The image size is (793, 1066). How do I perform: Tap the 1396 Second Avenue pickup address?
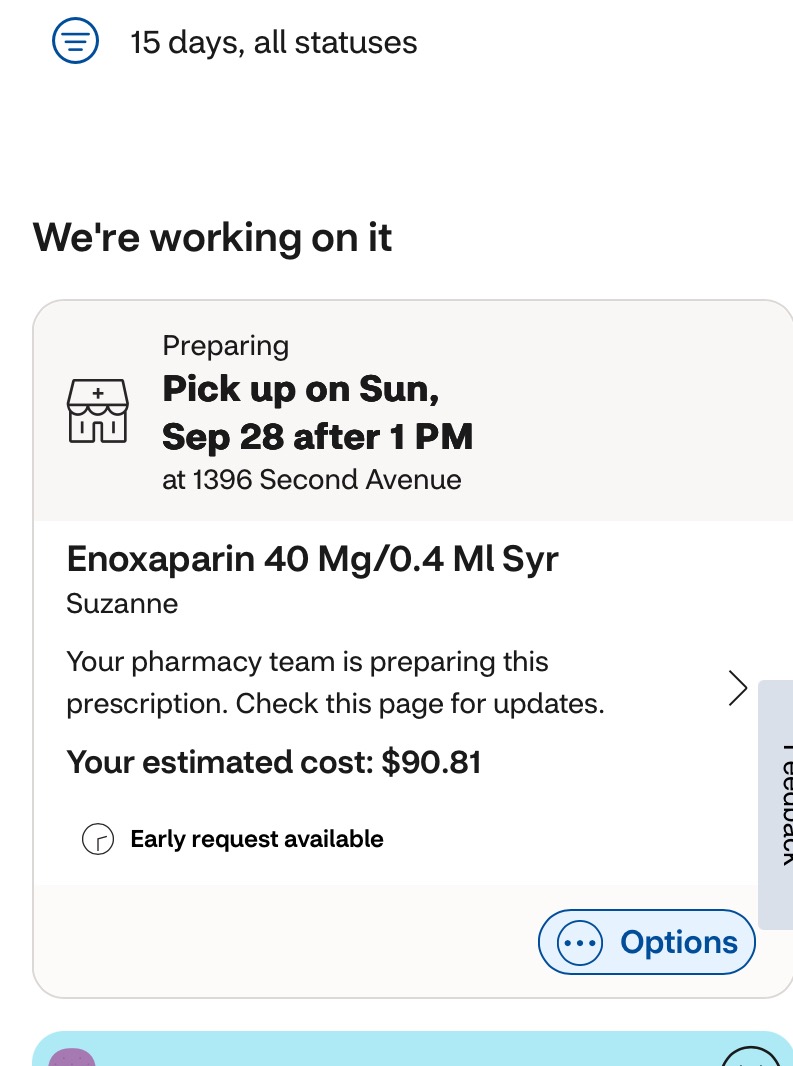pyautogui.click(x=311, y=480)
